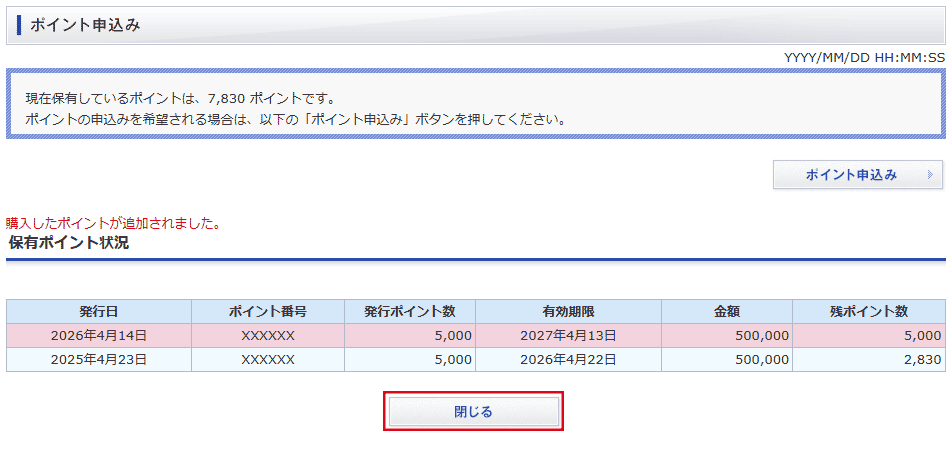Select the 2025年4月23日 issue date cell
952x450 pixels.
99,359
